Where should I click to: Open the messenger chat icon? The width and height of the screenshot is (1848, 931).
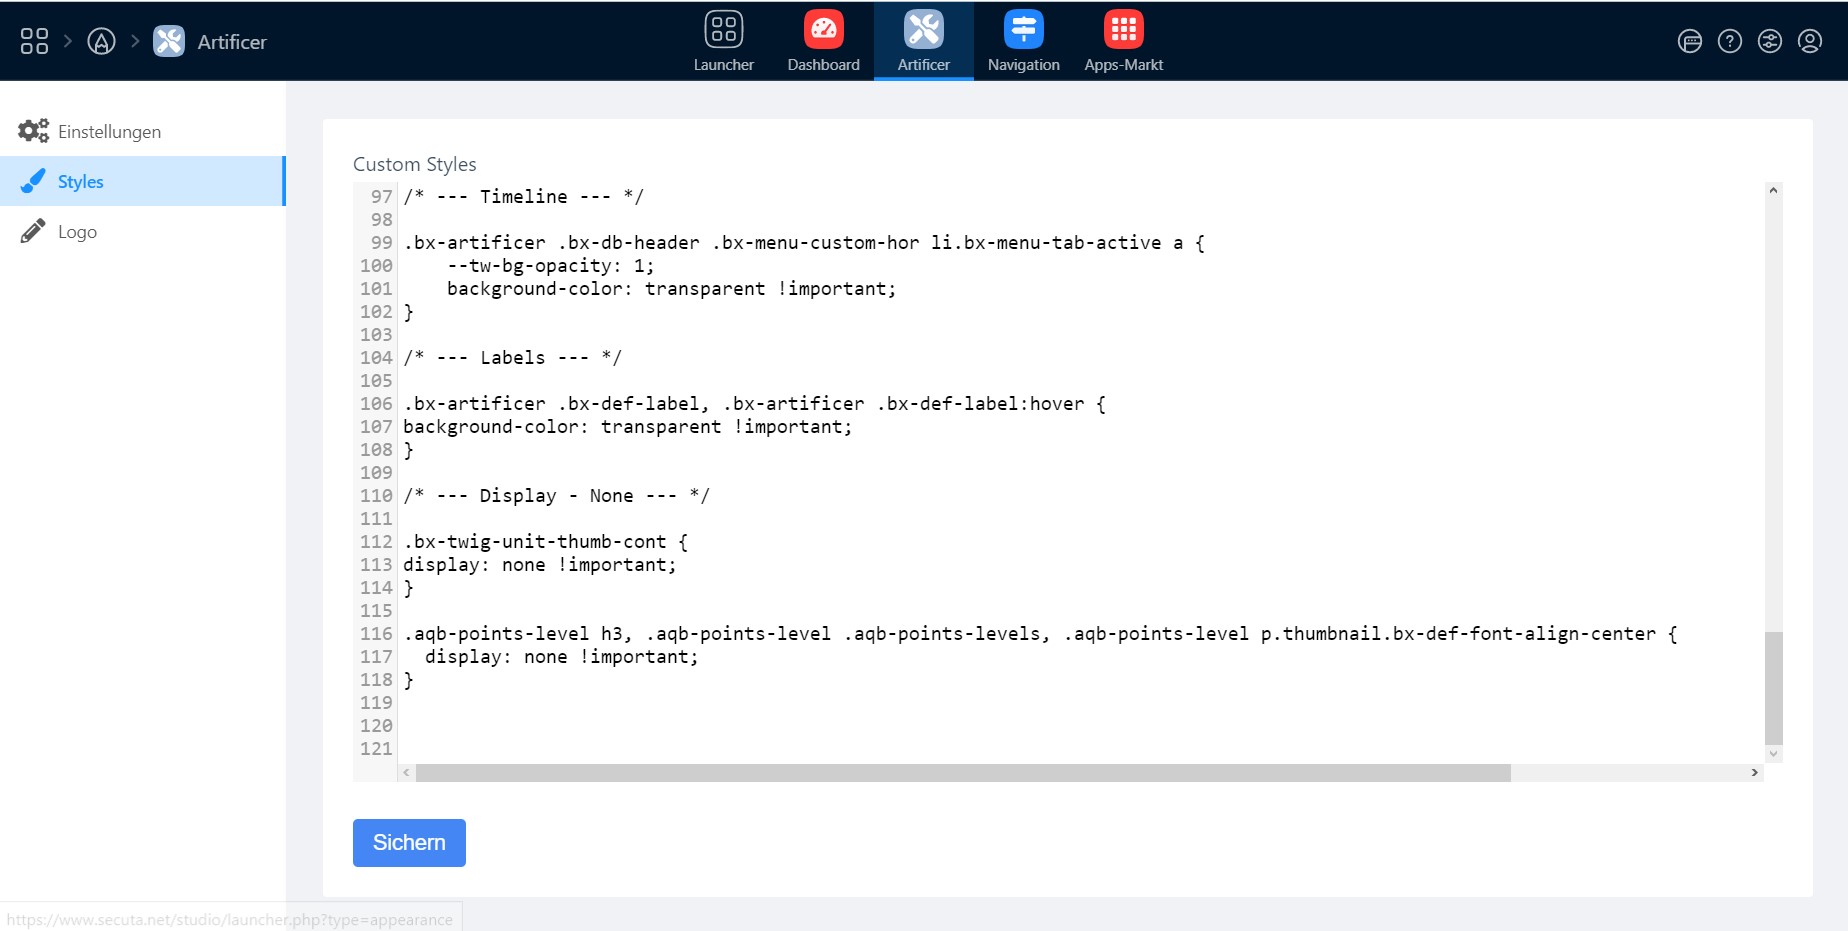pos(1690,41)
